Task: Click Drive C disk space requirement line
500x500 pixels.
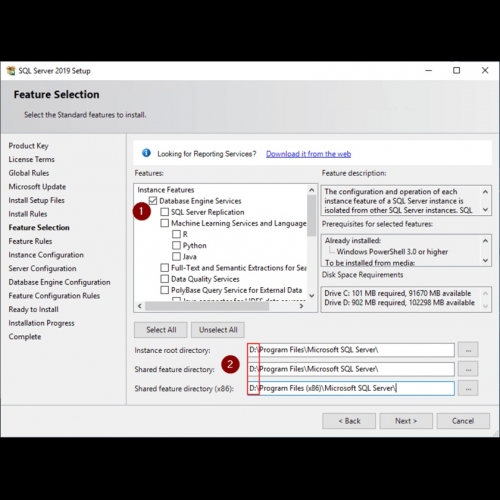Action: 397,293
